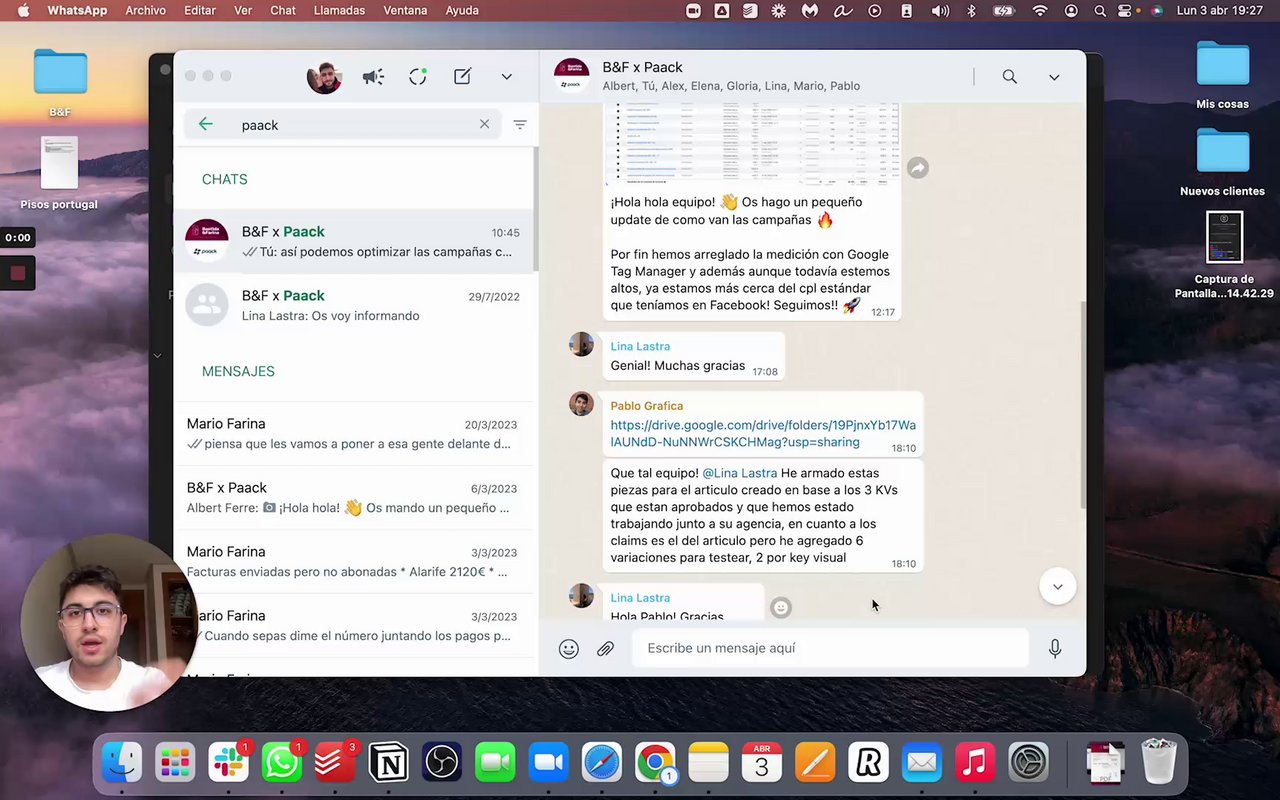The width and height of the screenshot is (1280, 800).
Task: Open the spreadsheet image attachment
Action: click(752, 144)
